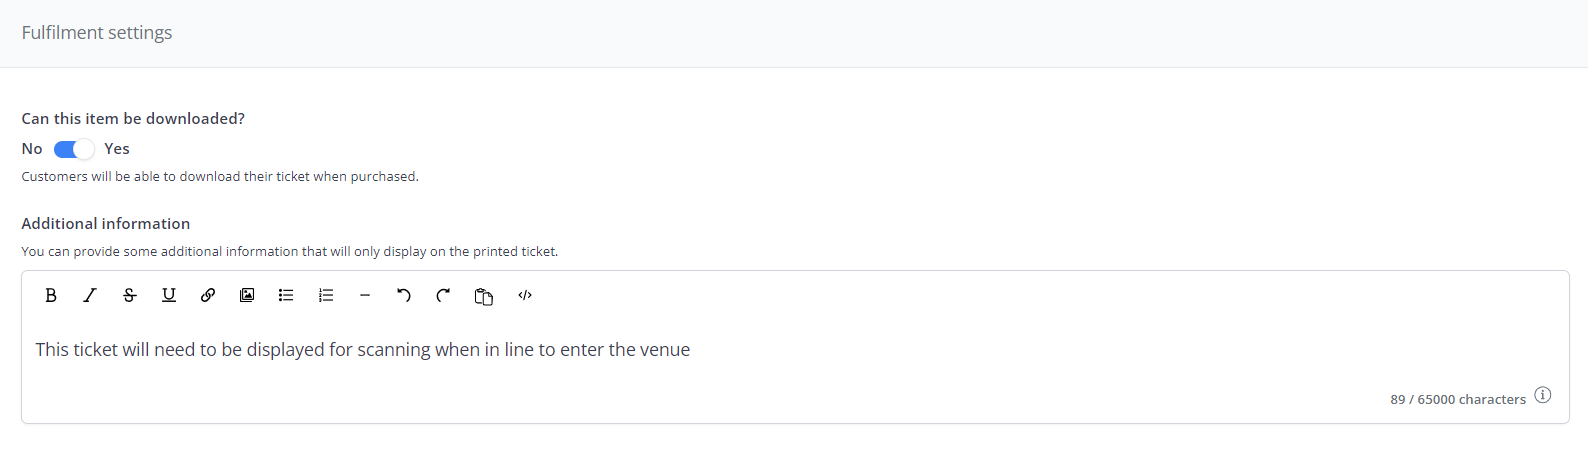Switch to HTML source code view
This screenshot has height=459, width=1588.
[x=525, y=295]
